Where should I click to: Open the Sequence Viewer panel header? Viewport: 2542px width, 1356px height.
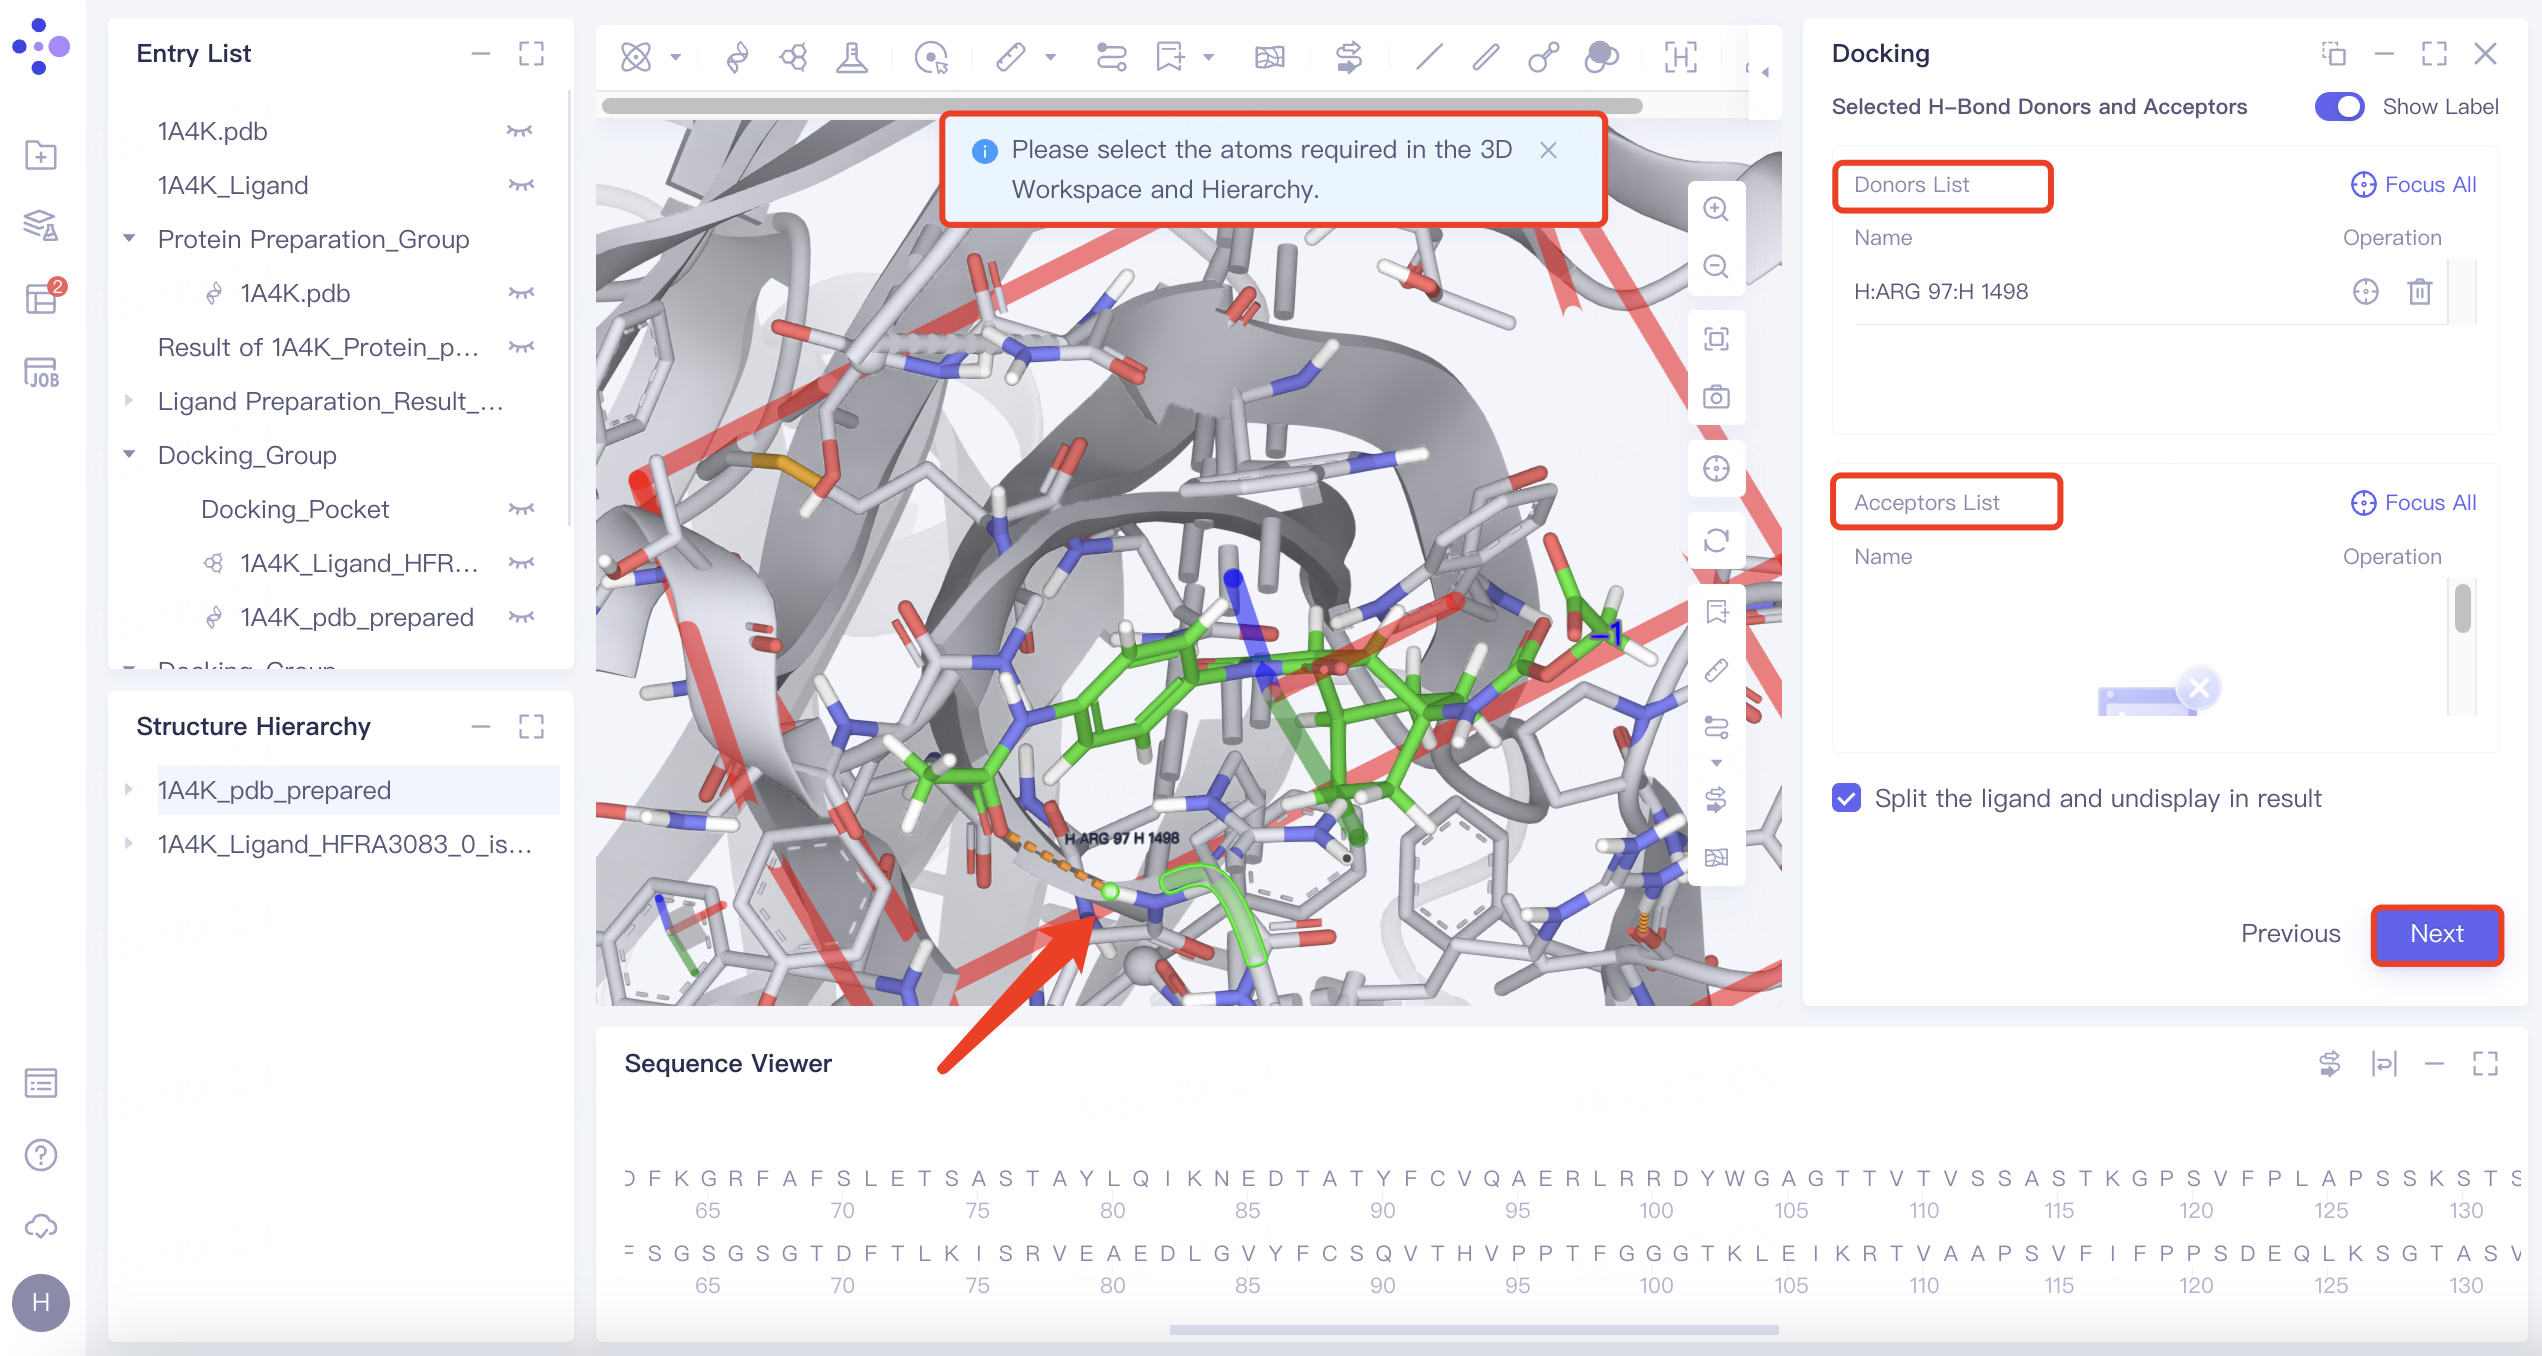point(728,1063)
